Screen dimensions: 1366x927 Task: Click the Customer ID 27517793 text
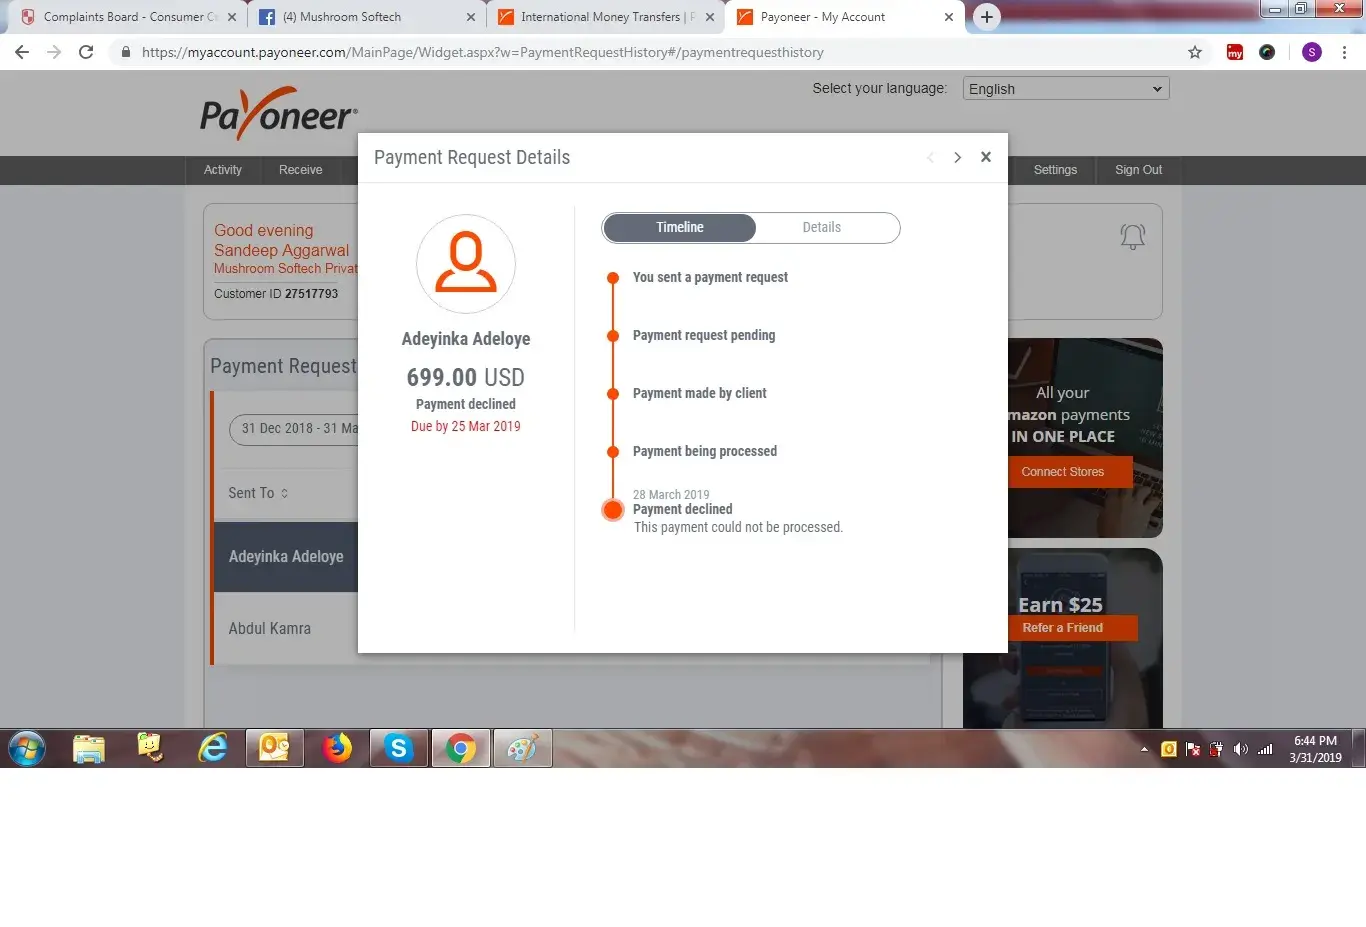click(276, 294)
